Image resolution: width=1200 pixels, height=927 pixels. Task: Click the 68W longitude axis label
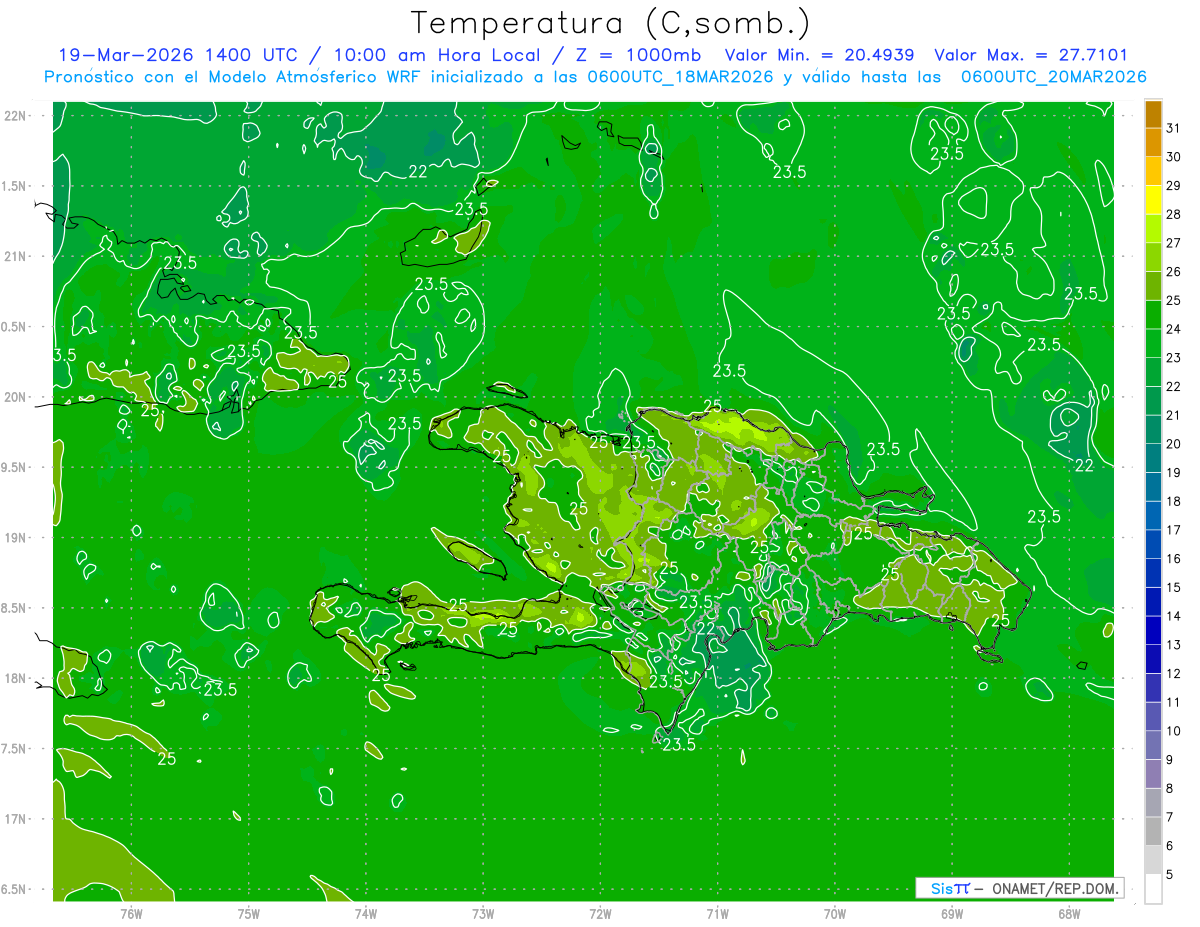[1068, 913]
